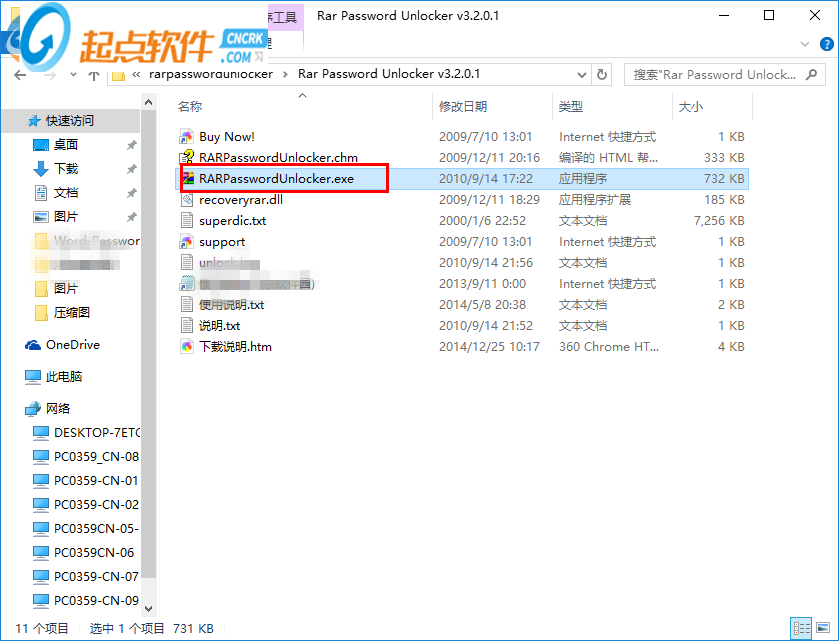Unpin 下载 using its pin icon
839x641 pixels.
point(131,170)
